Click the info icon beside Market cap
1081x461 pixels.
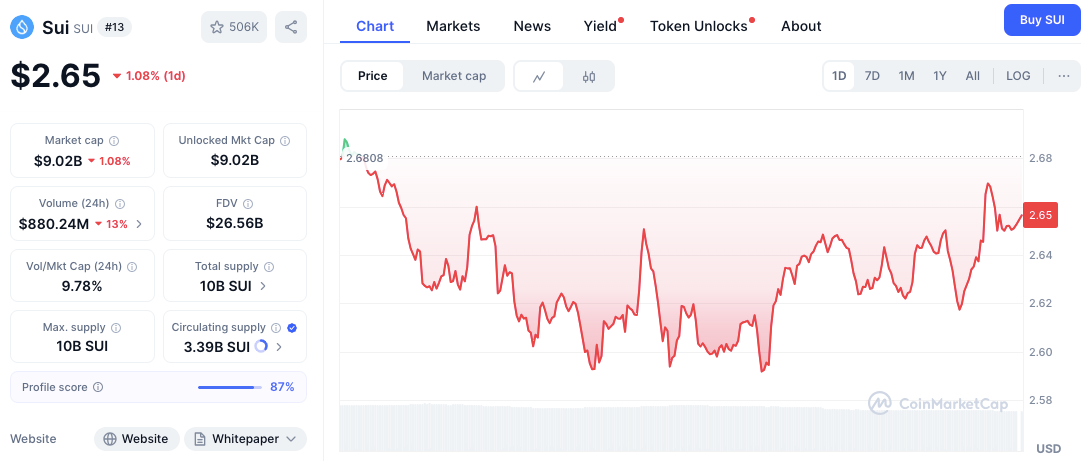(x=114, y=141)
